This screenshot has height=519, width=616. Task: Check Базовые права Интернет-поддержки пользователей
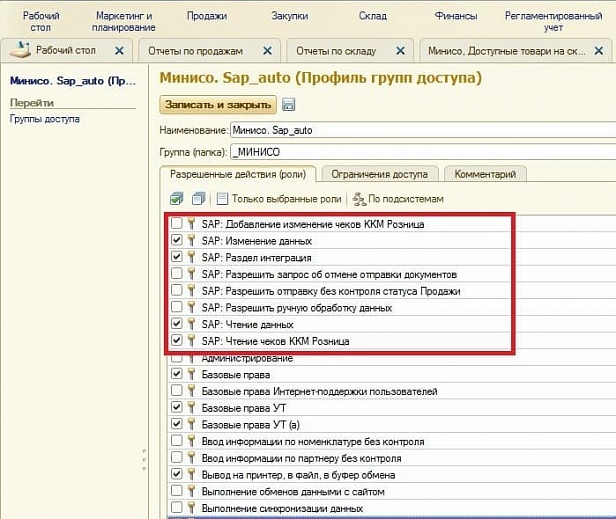pyautogui.click(x=177, y=391)
